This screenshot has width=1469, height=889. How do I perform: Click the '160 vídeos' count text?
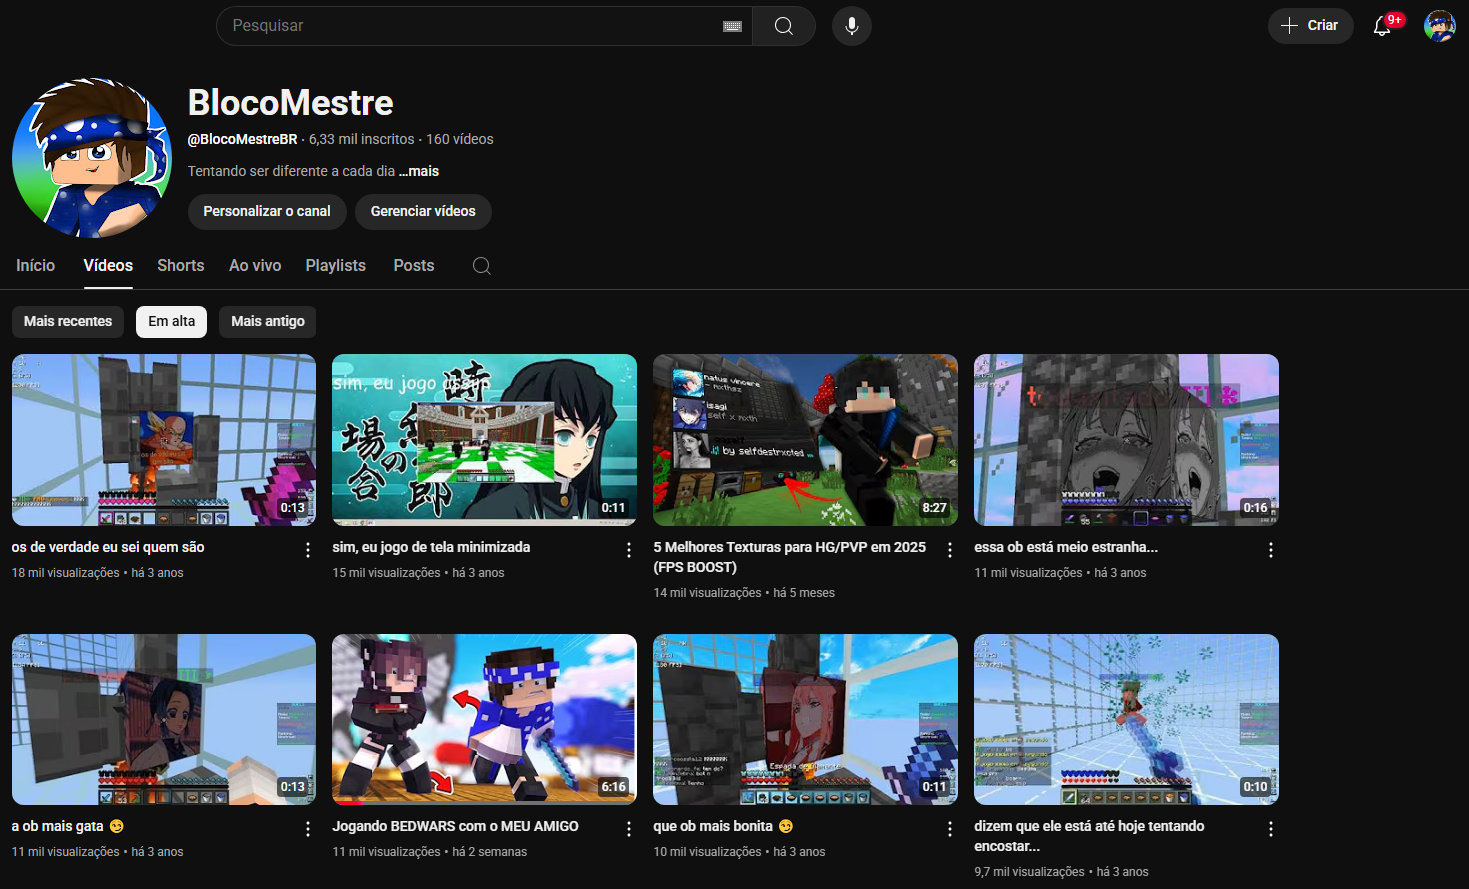[460, 139]
